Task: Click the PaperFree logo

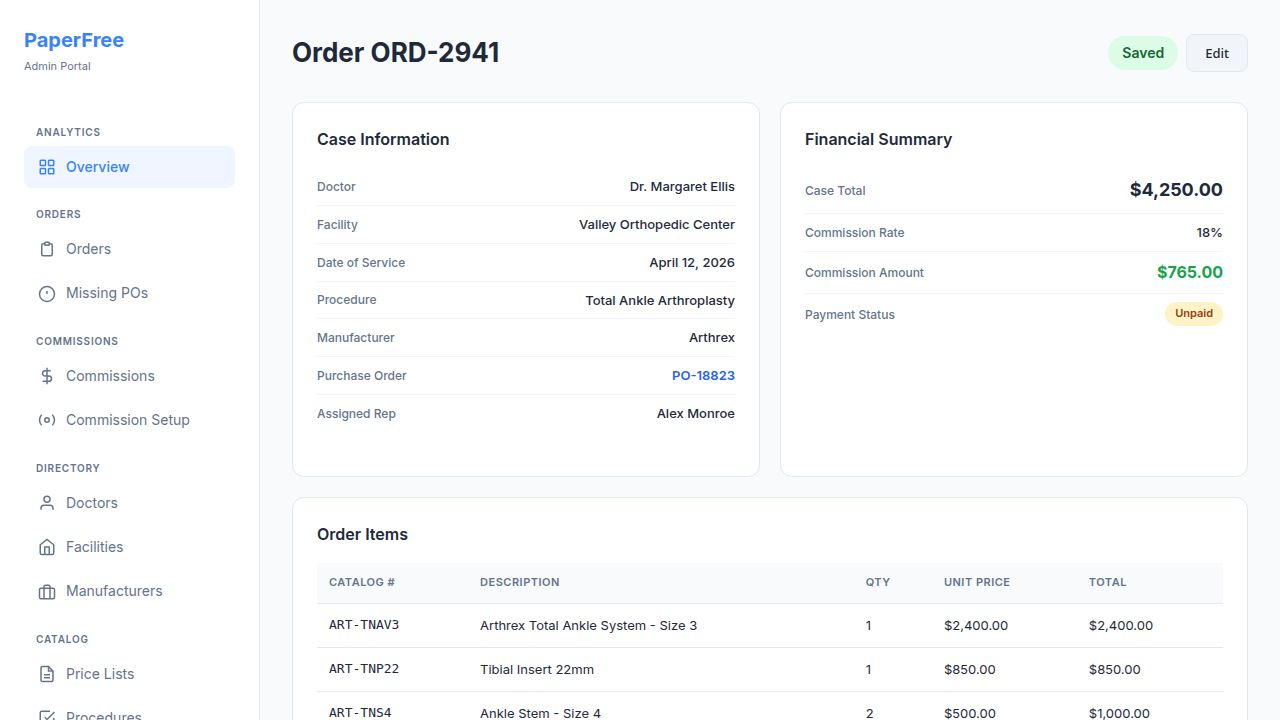Action: pyautogui.click(x=74, y=41)
